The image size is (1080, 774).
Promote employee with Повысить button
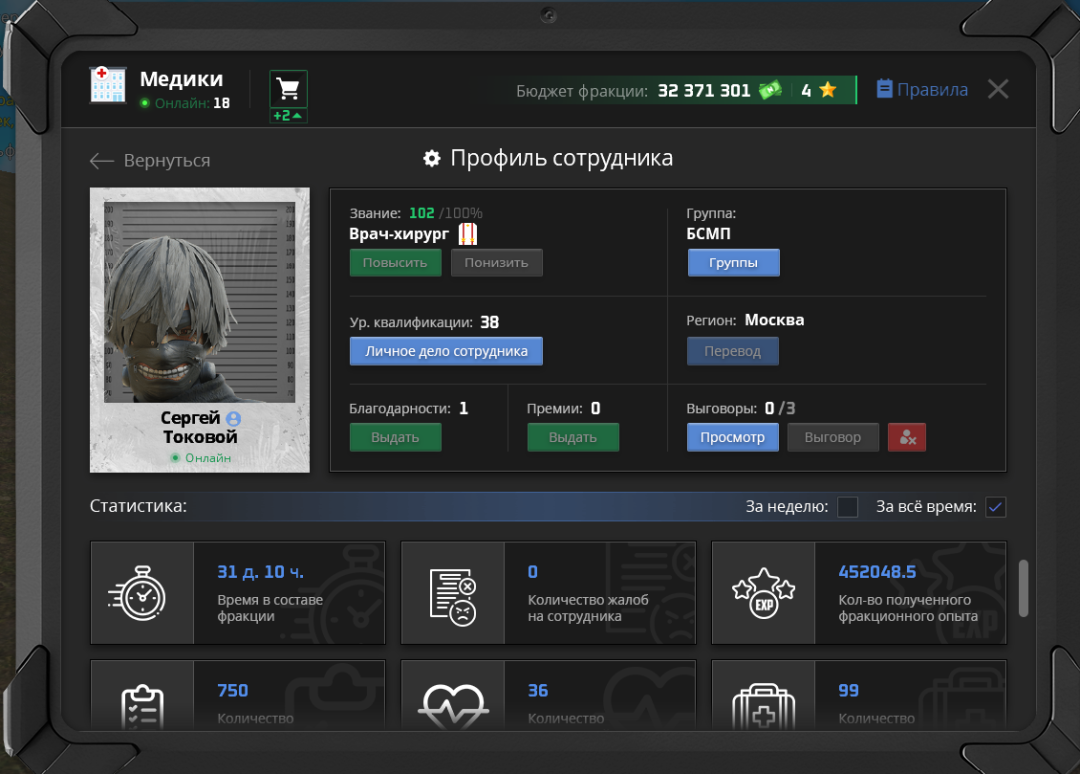(x=395, y=262)
